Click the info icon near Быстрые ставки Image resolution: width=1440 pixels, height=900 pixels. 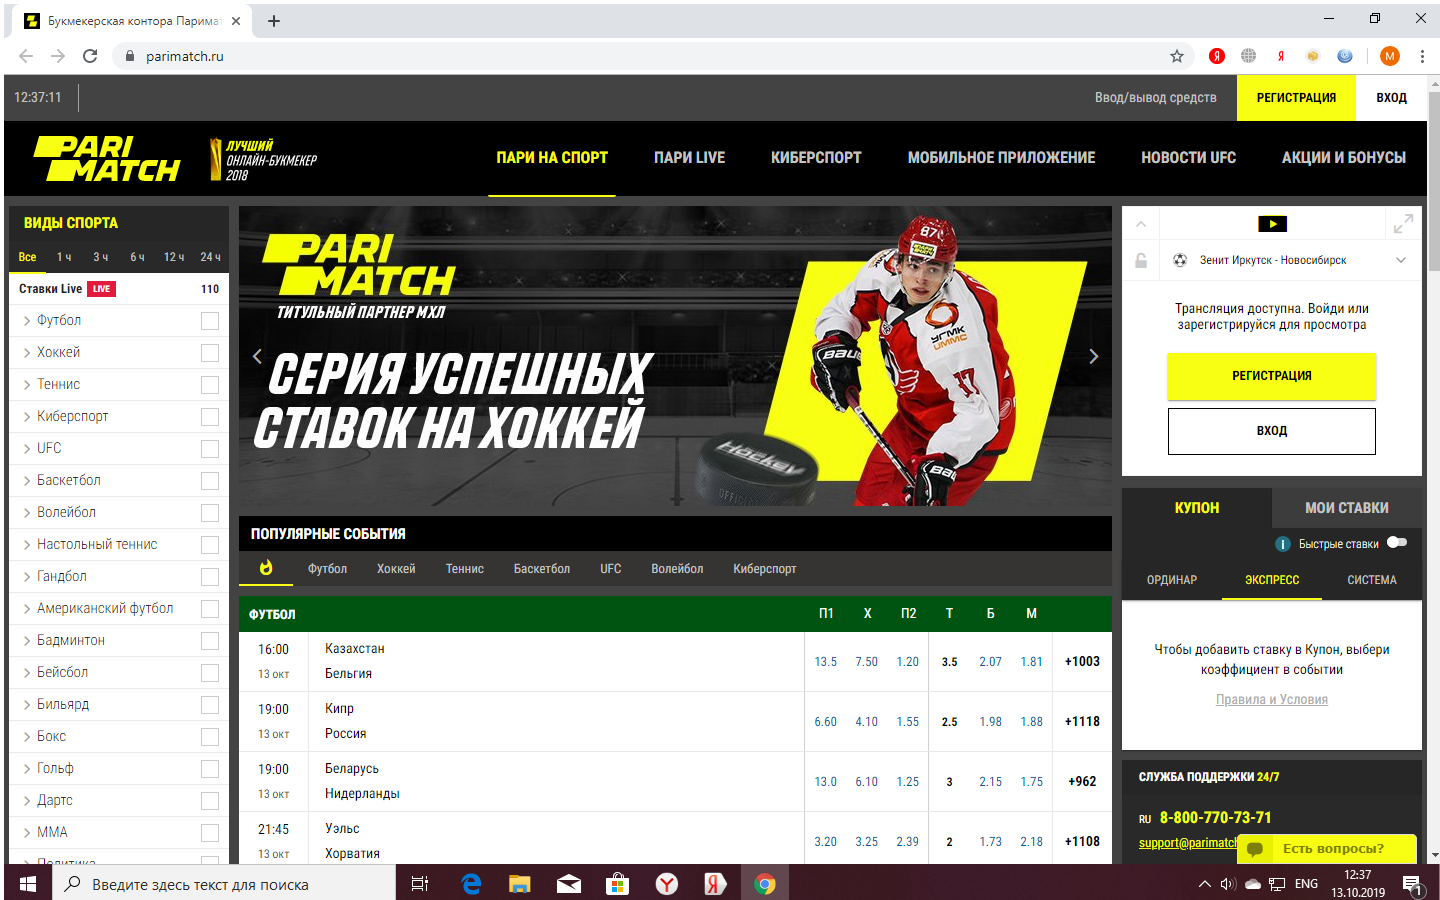pos(1282,544)
